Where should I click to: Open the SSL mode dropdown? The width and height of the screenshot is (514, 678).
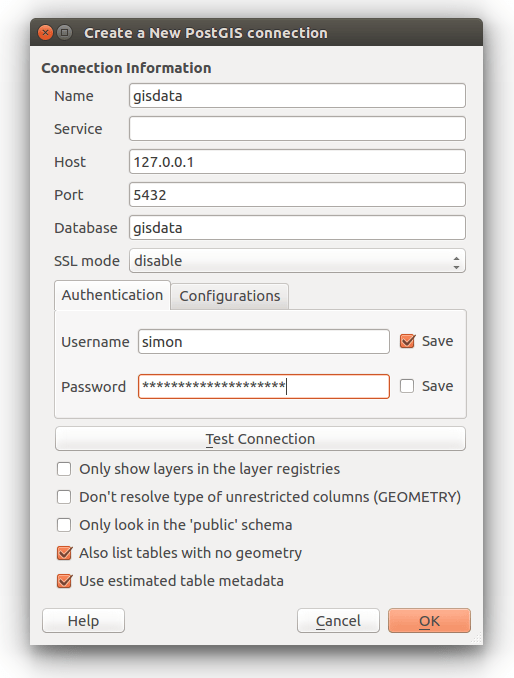coord(297,261)
